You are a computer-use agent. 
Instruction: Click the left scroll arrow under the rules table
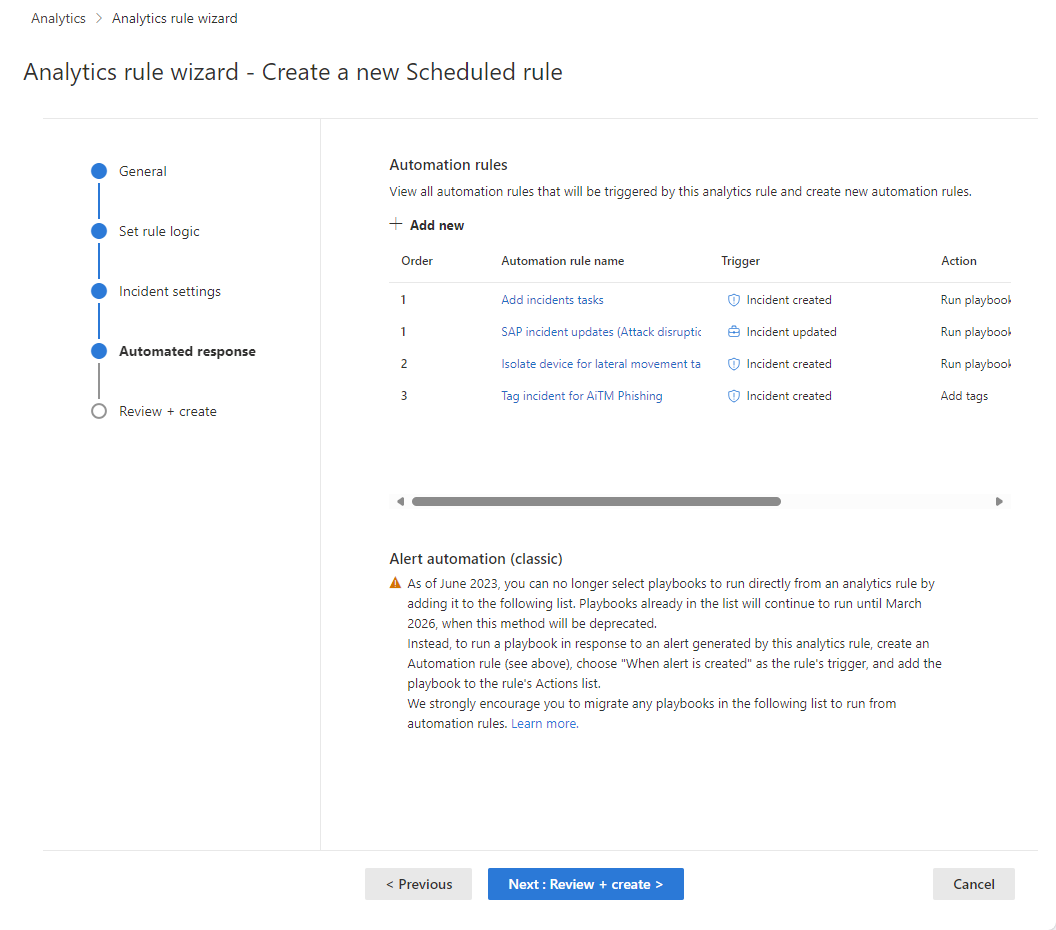click(401, 501)
